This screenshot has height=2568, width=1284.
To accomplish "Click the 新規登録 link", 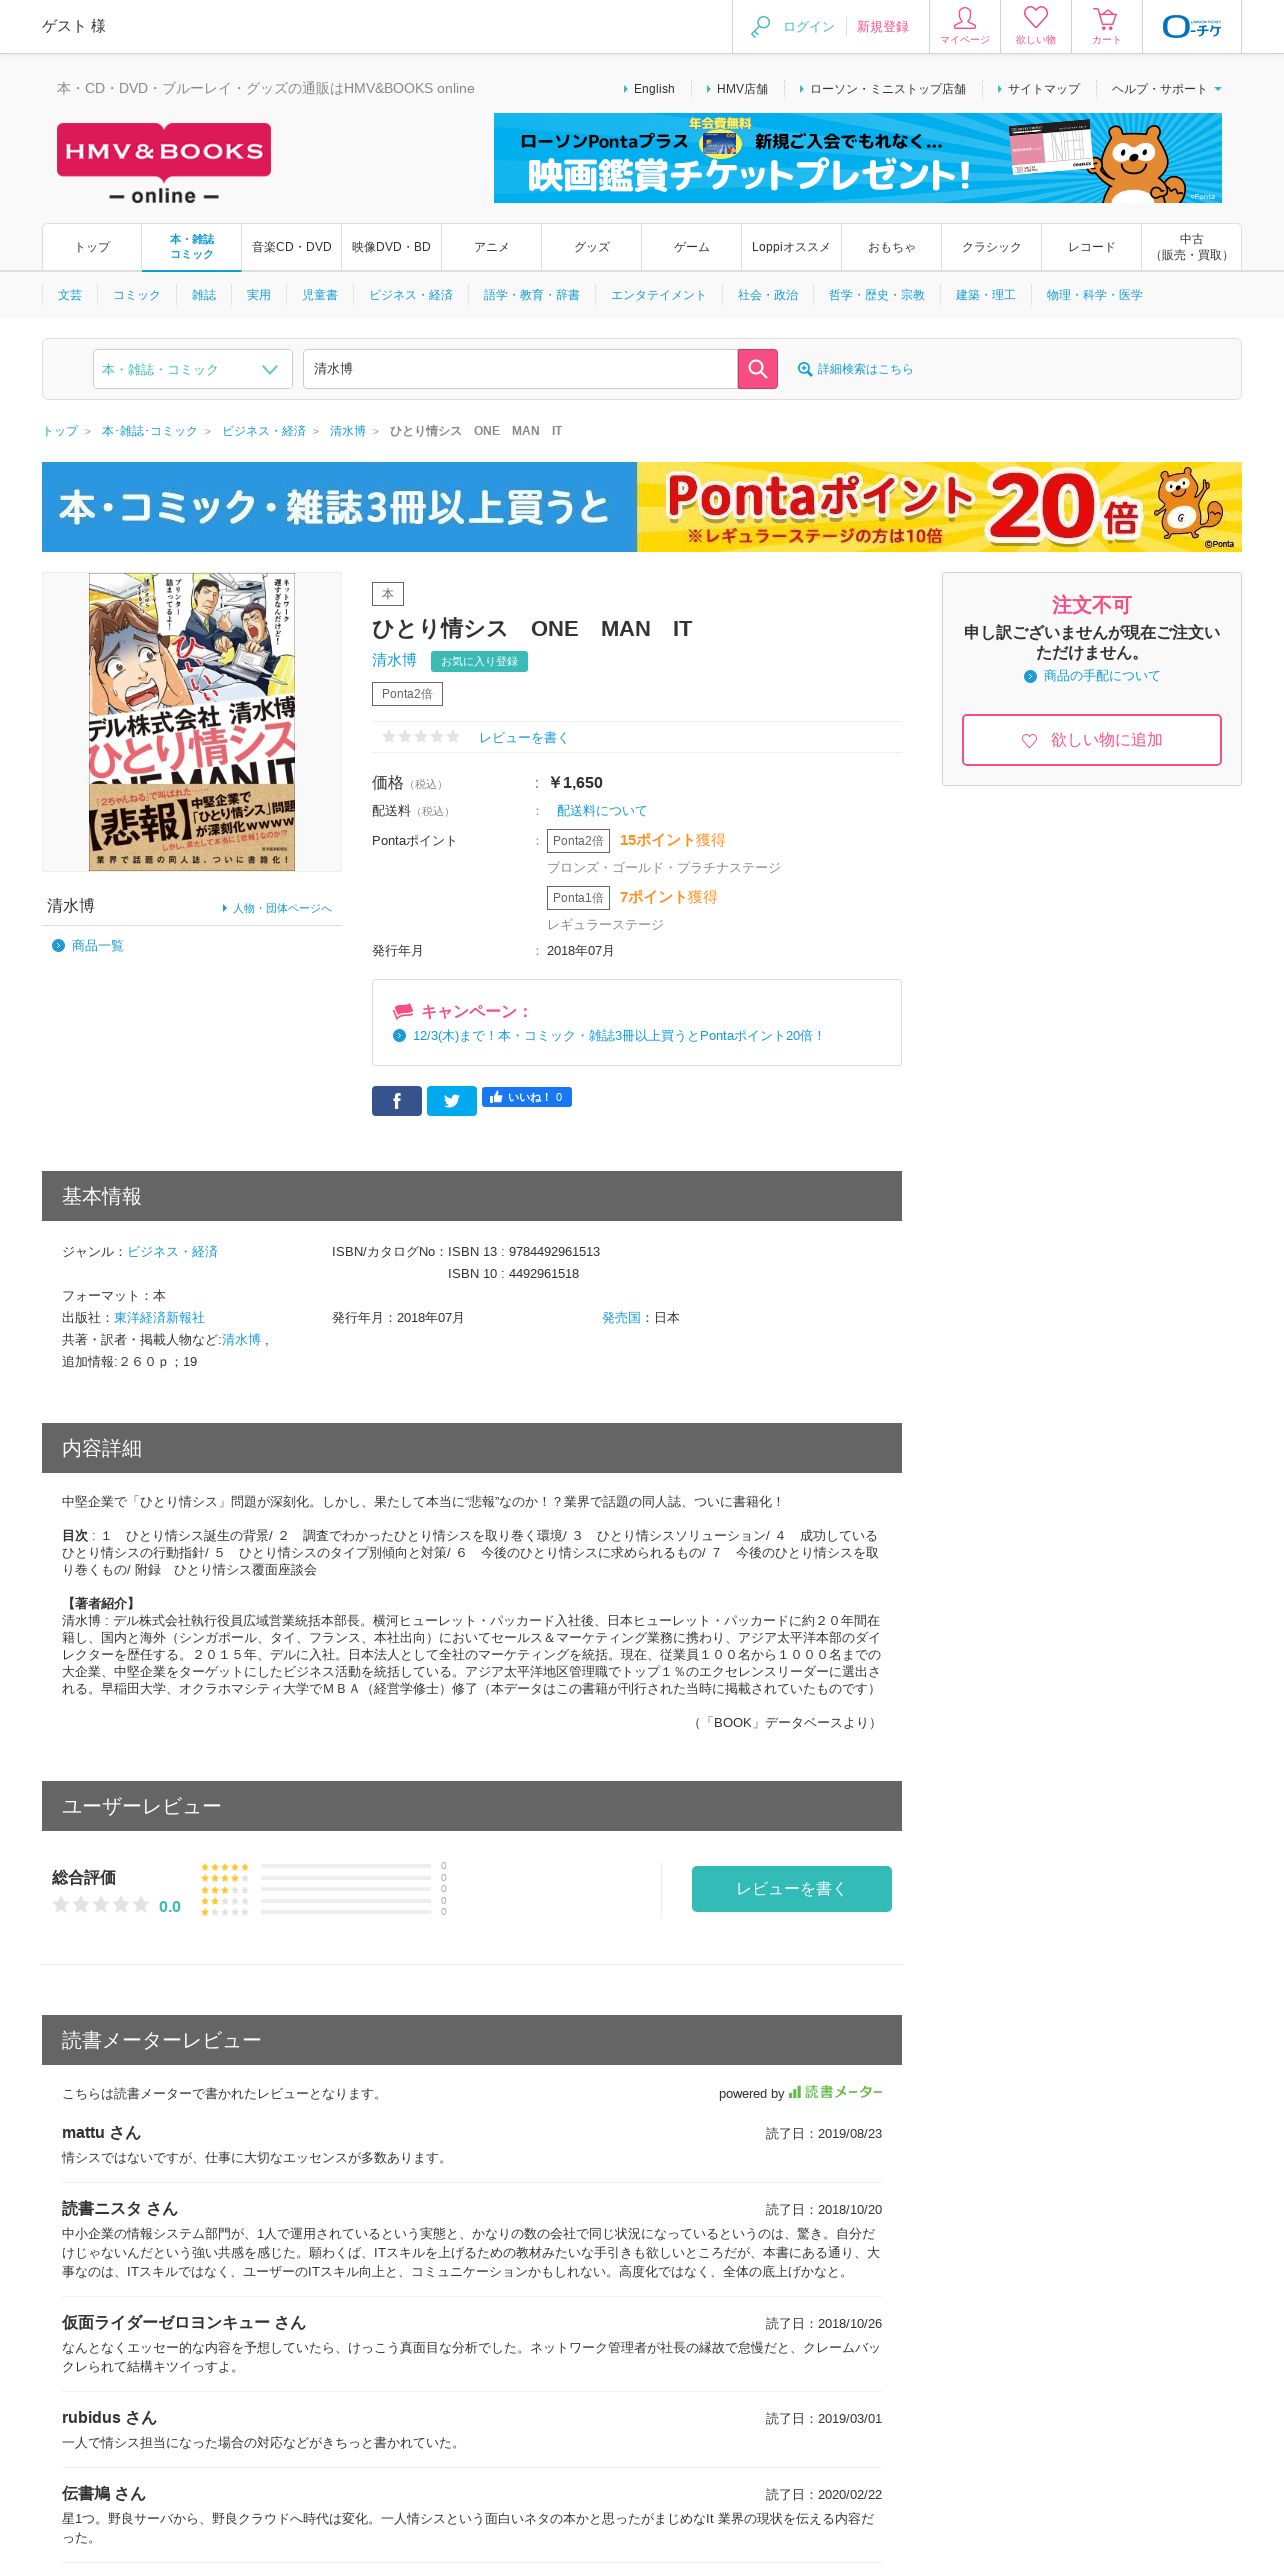I will [883, 27].
